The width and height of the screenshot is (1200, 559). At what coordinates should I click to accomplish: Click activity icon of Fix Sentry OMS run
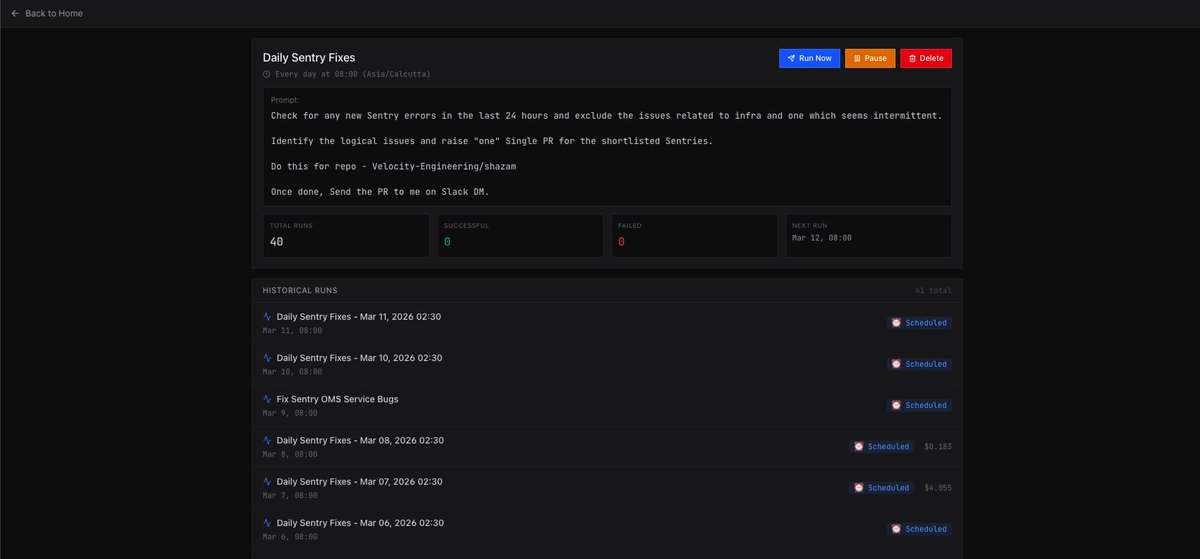pos(267,399)
